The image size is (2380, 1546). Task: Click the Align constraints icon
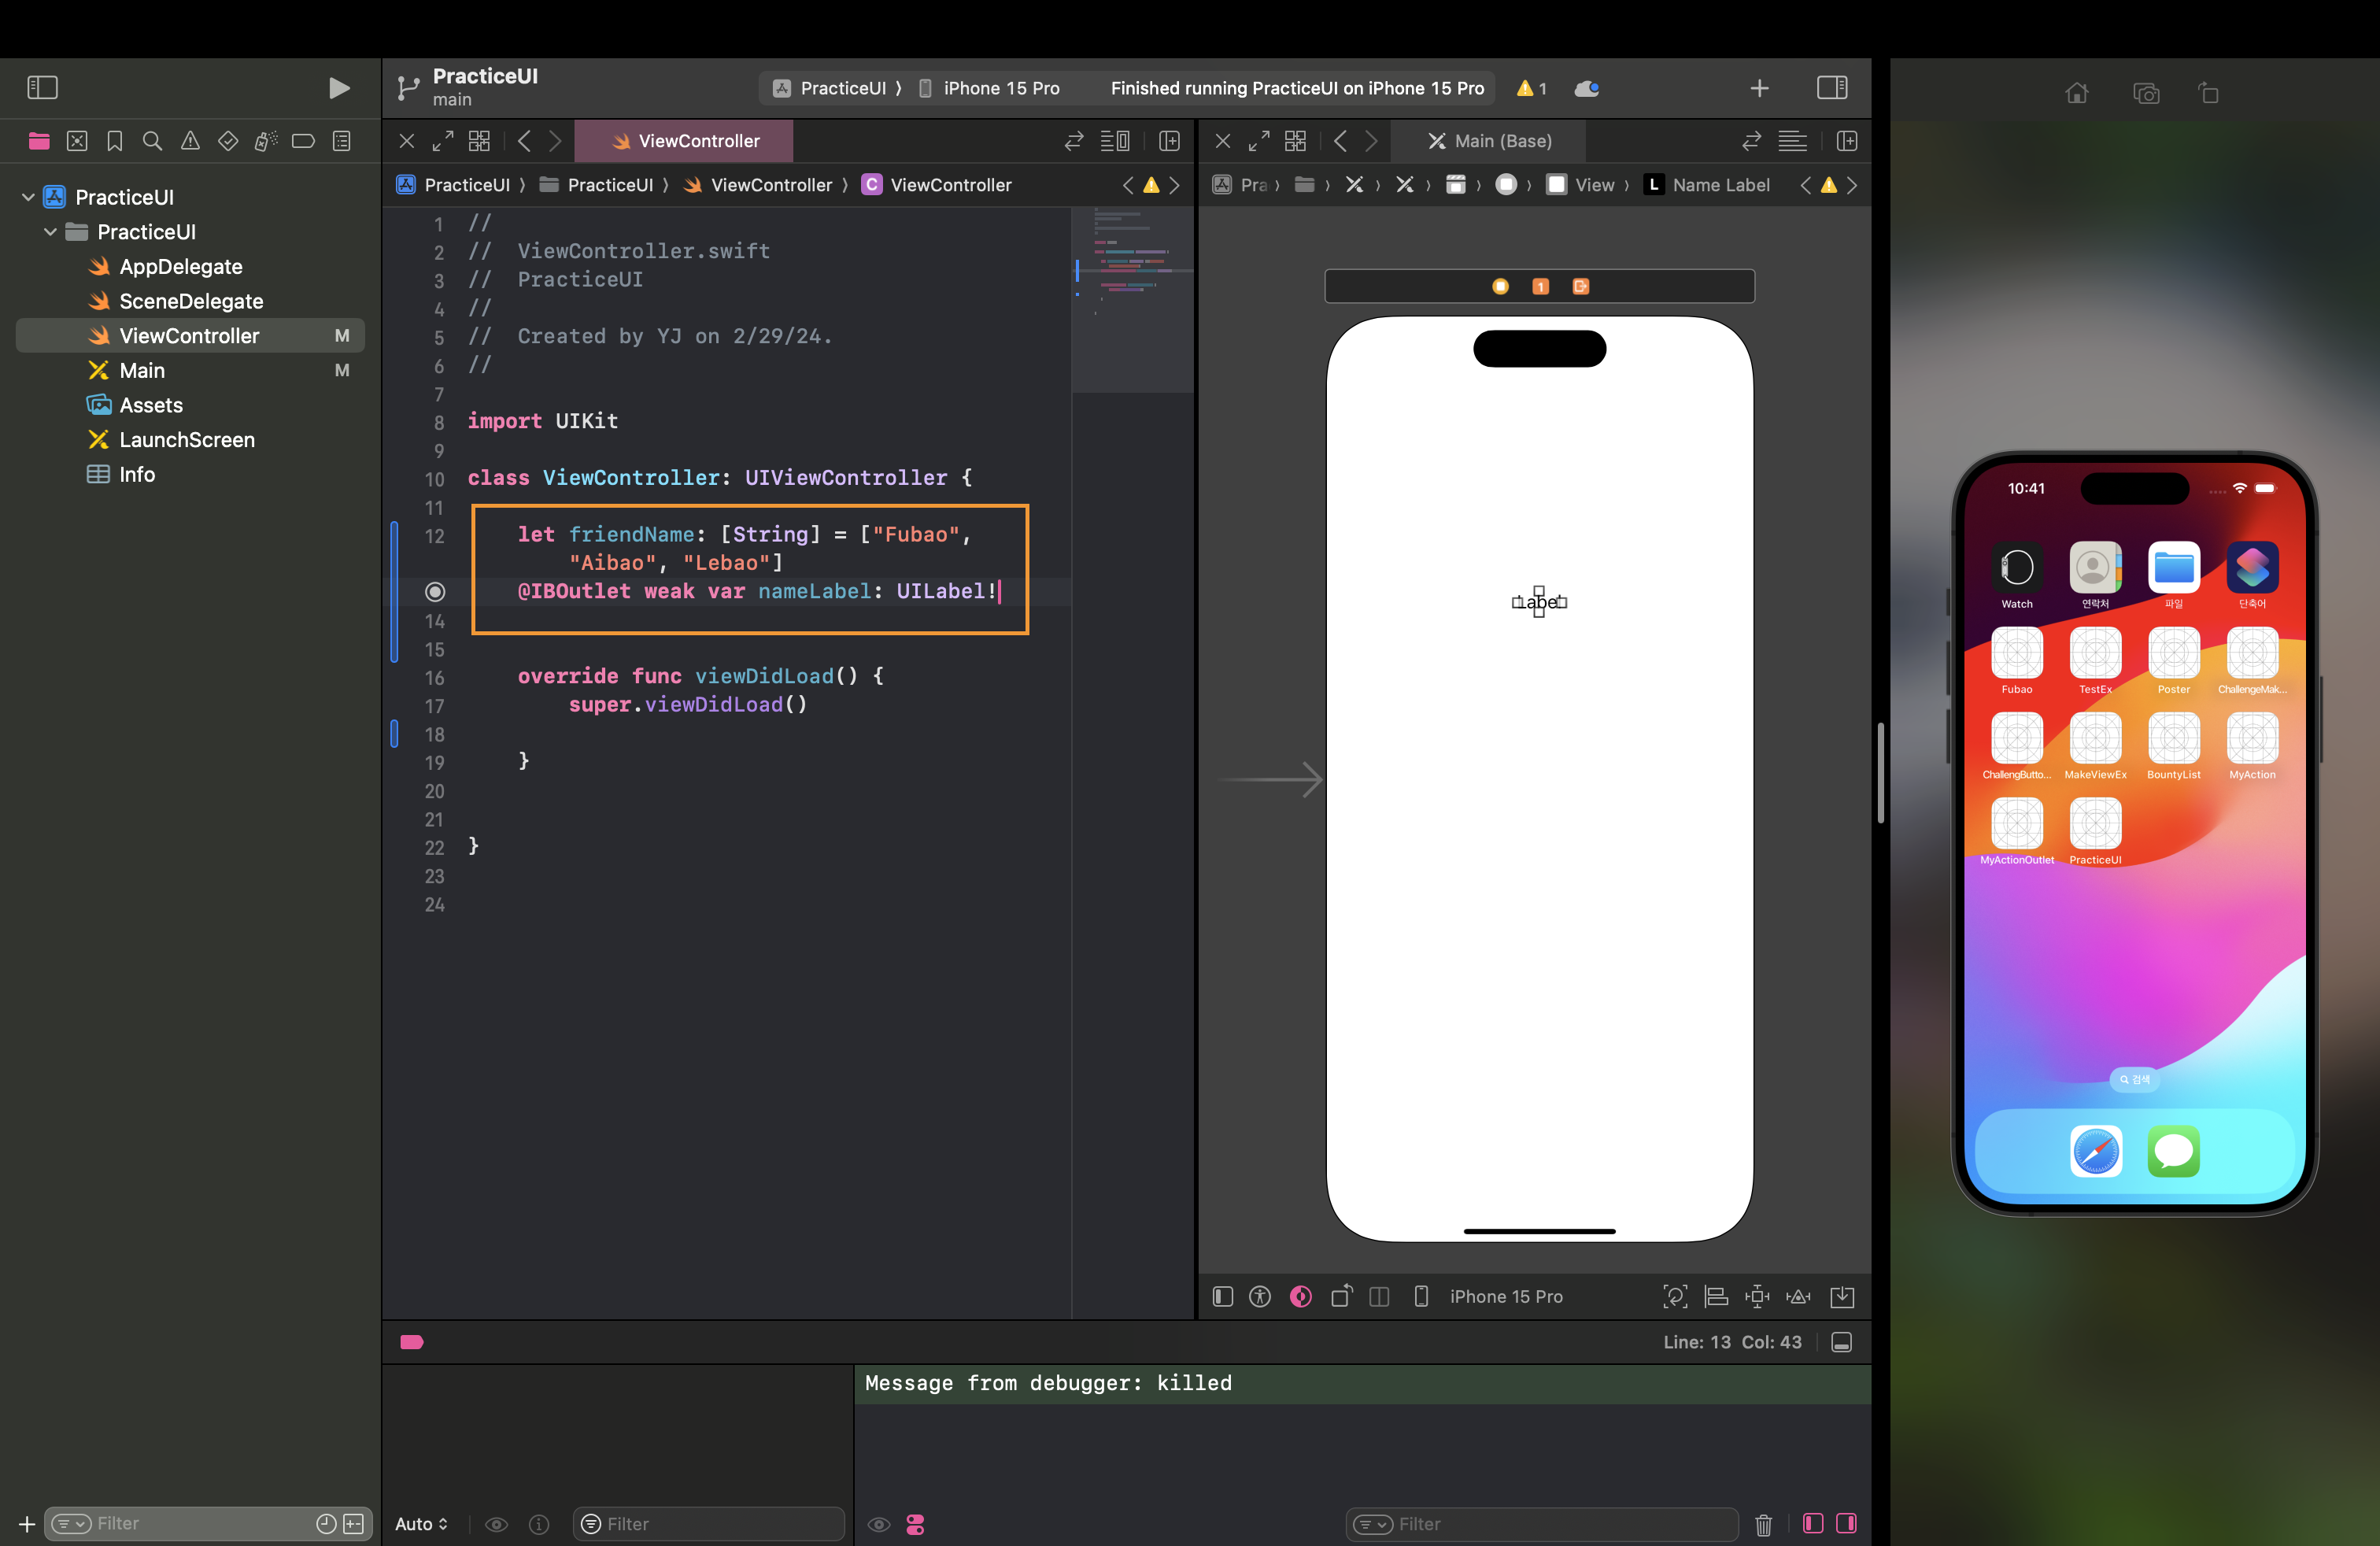1716,1297
